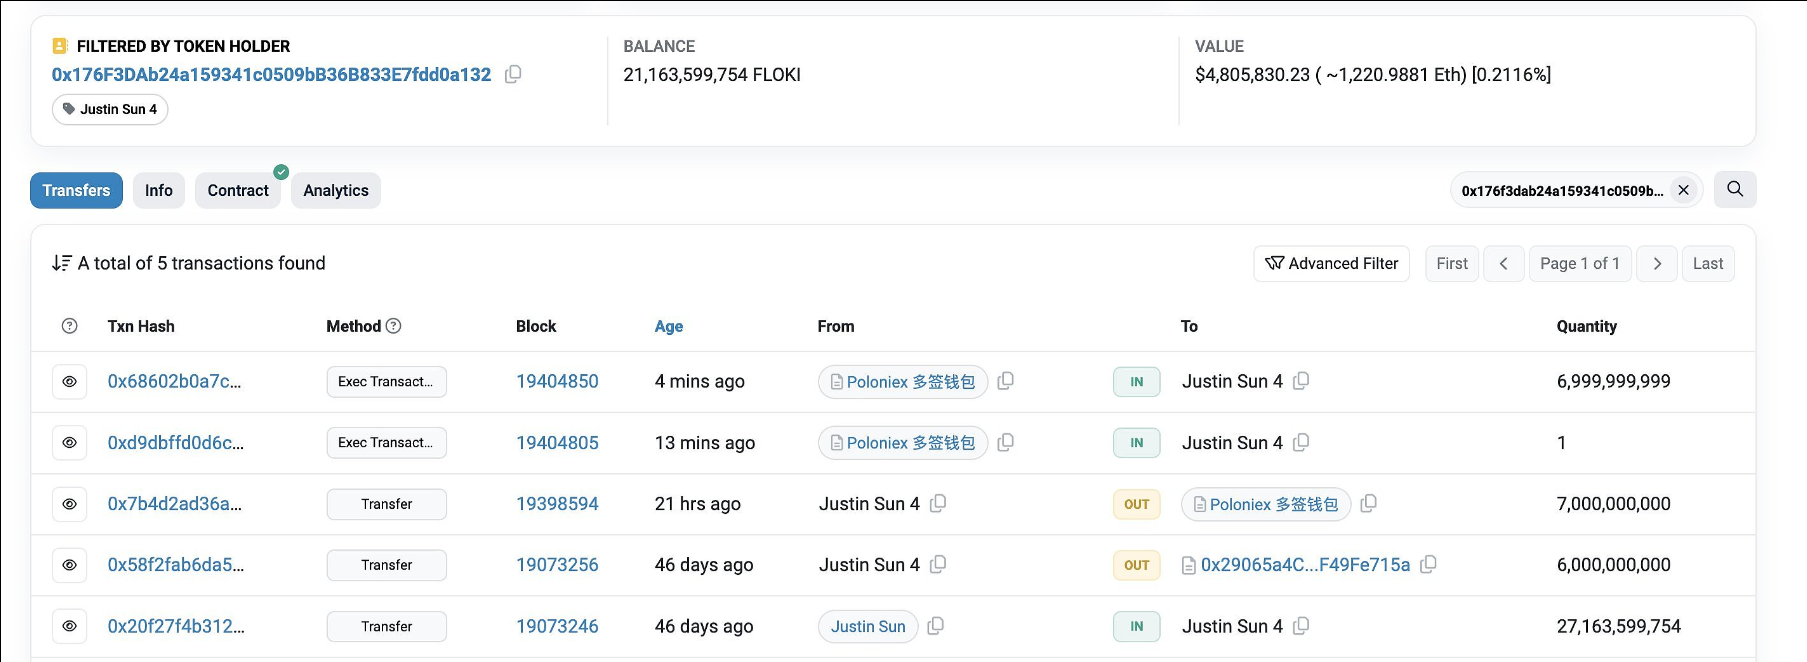This screenshot has height=662, width=1807.
Task: Open the Advanced Filter options
Action: tap(1331, 263)
